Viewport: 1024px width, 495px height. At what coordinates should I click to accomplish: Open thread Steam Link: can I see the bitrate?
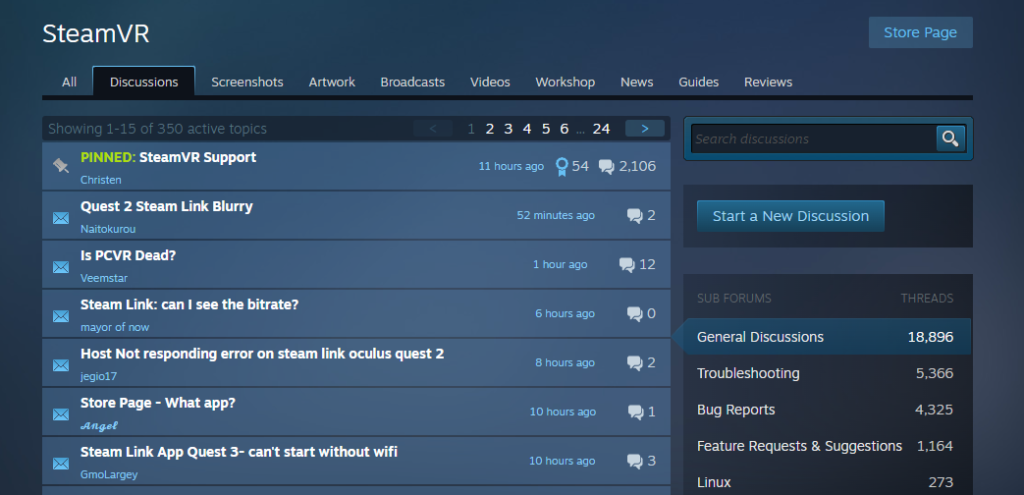pos(189,304)
